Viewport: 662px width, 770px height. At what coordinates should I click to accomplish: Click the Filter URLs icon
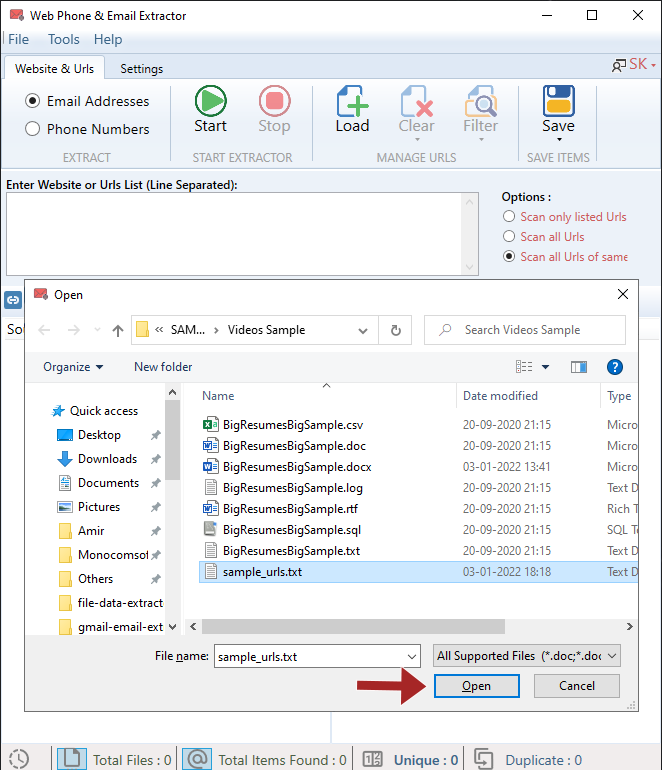481,101
